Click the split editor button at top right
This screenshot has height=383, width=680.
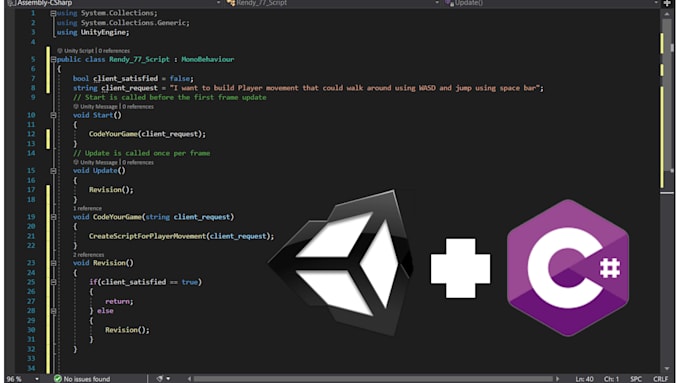pyautogui.click(x=667, y=3)
